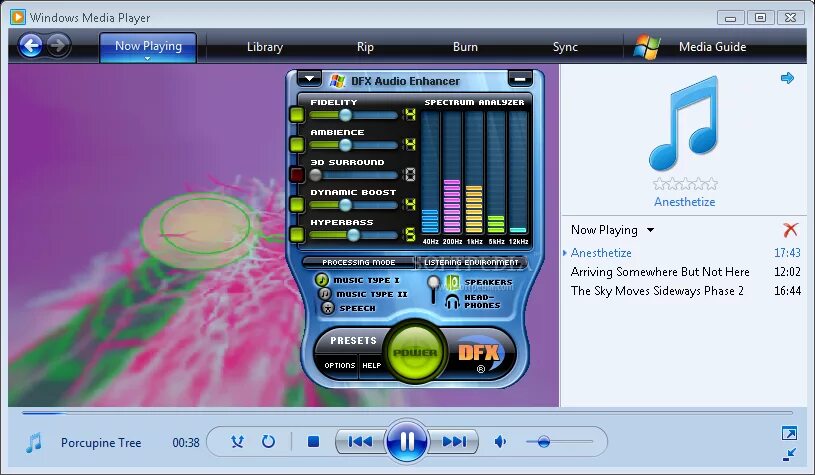Open the Now Playing tab dropdown arrow

click(x=148, y=59)
